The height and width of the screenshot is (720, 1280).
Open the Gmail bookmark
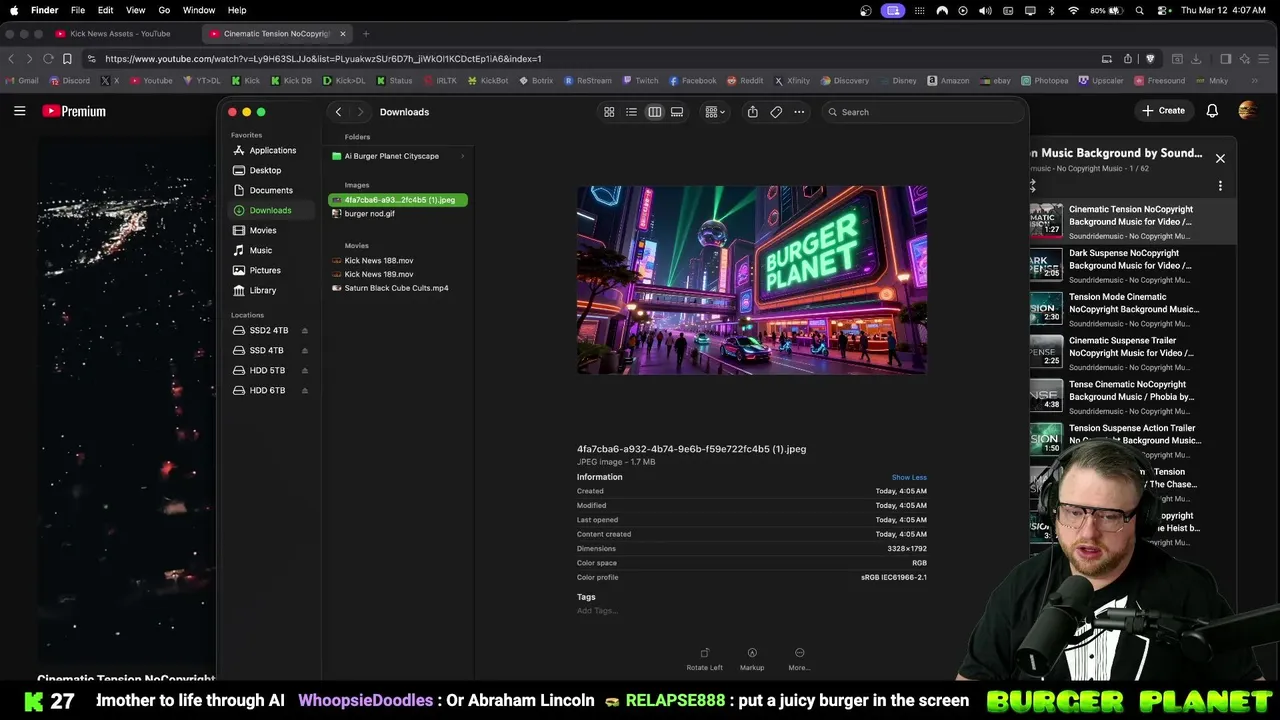pyautogui.click(x=21, y=80)
